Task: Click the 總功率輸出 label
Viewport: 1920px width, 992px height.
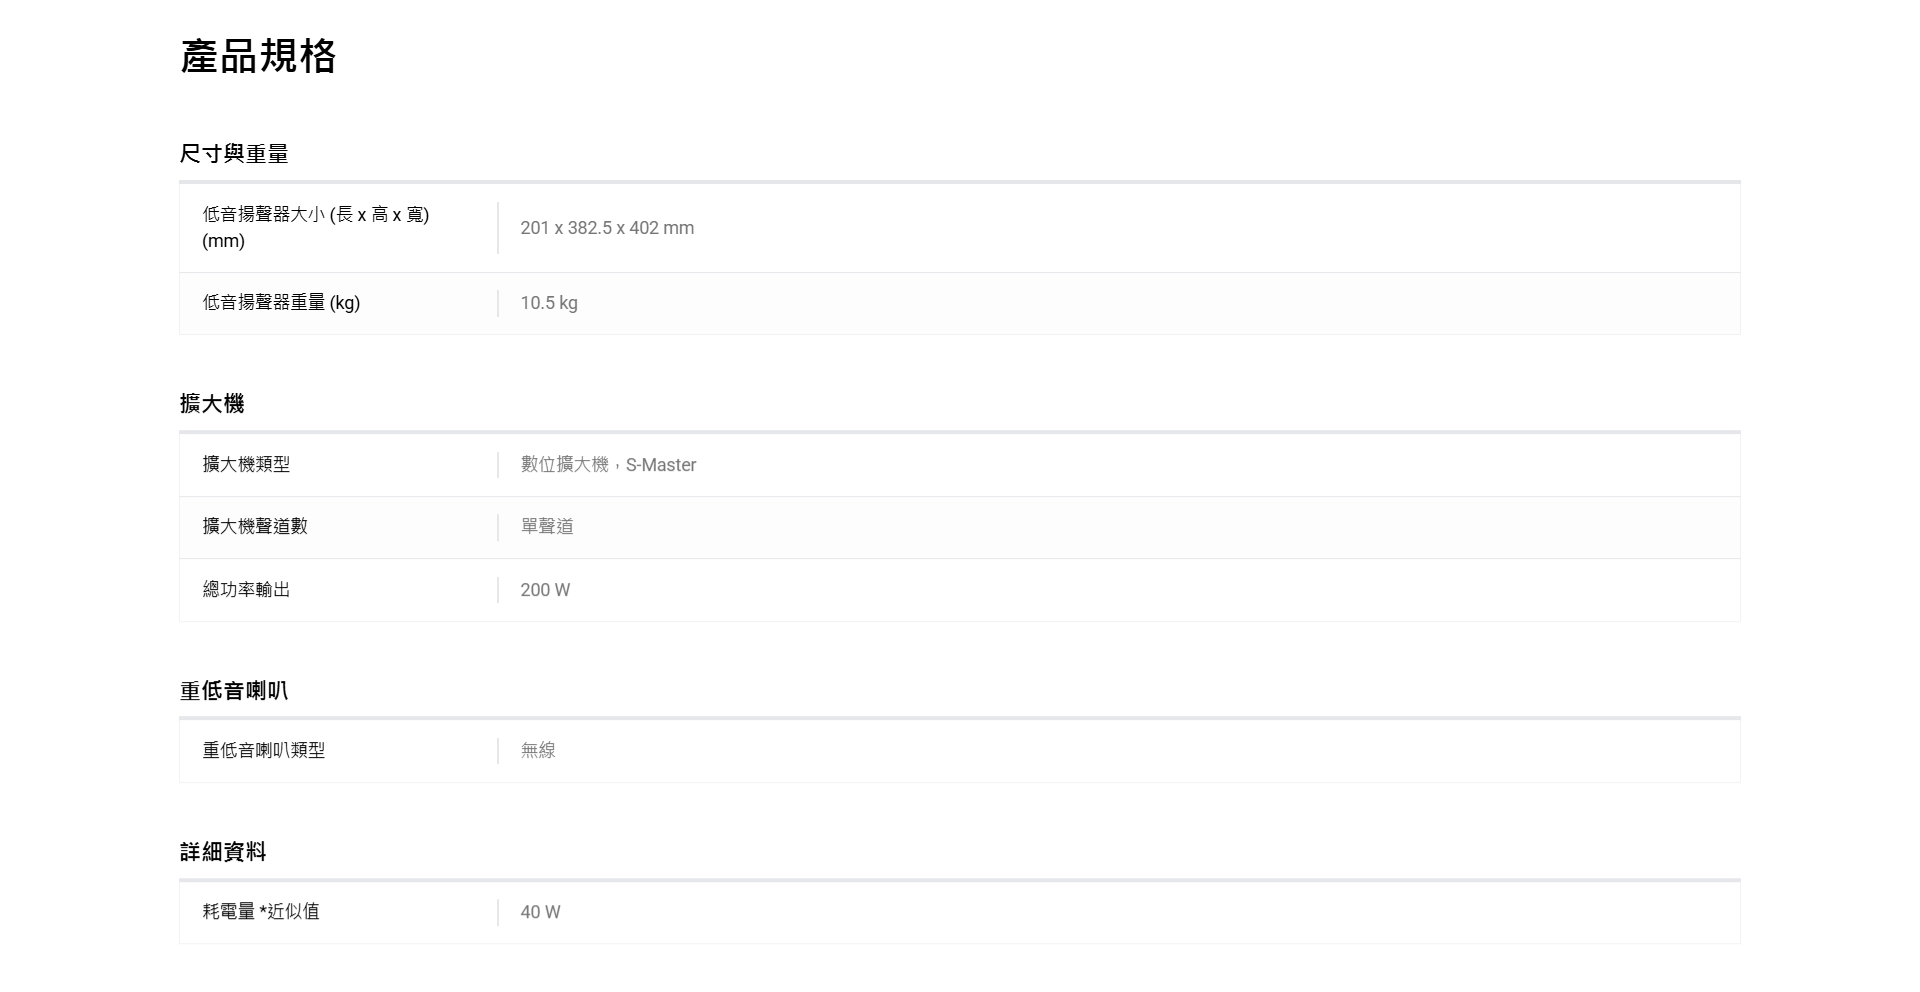Action: pos(246,590)
